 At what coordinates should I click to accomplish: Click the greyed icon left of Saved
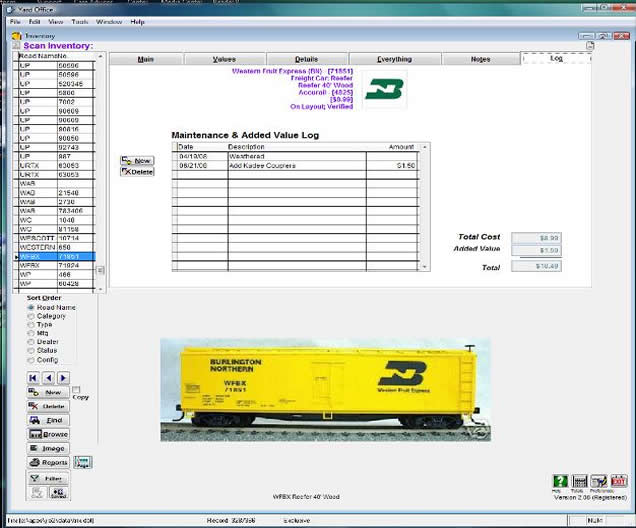[x=37, y=493]
